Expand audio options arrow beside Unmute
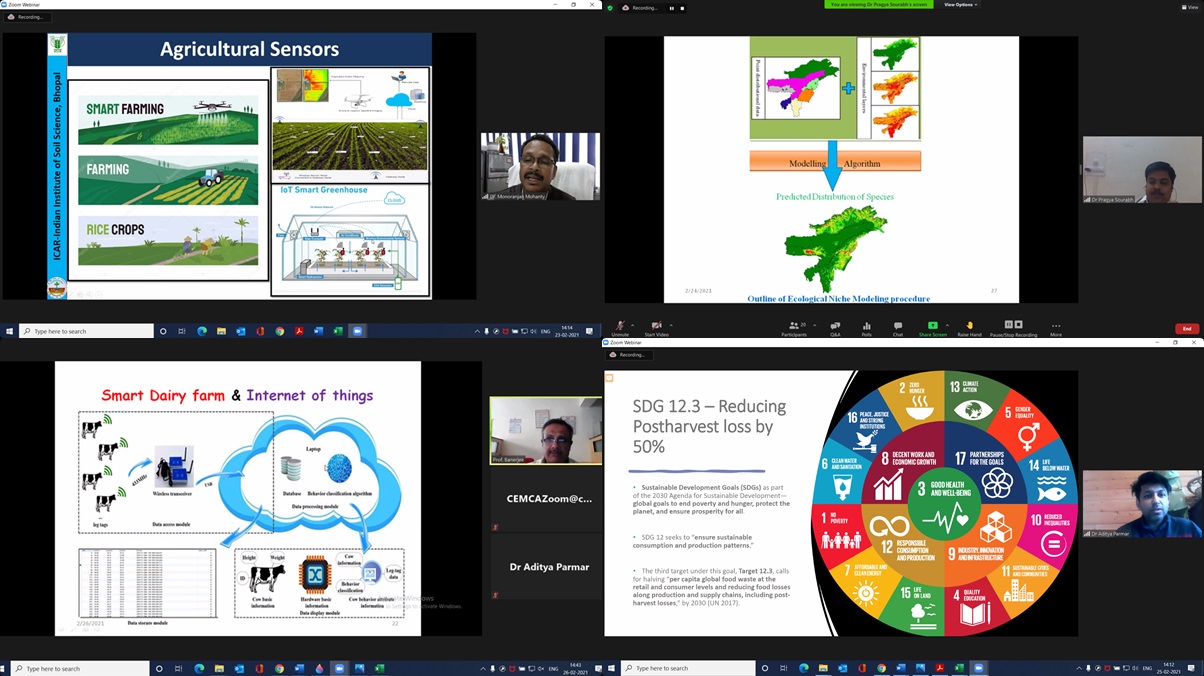The width and height of the screenshot is (1204, 676). click(633, 323)
